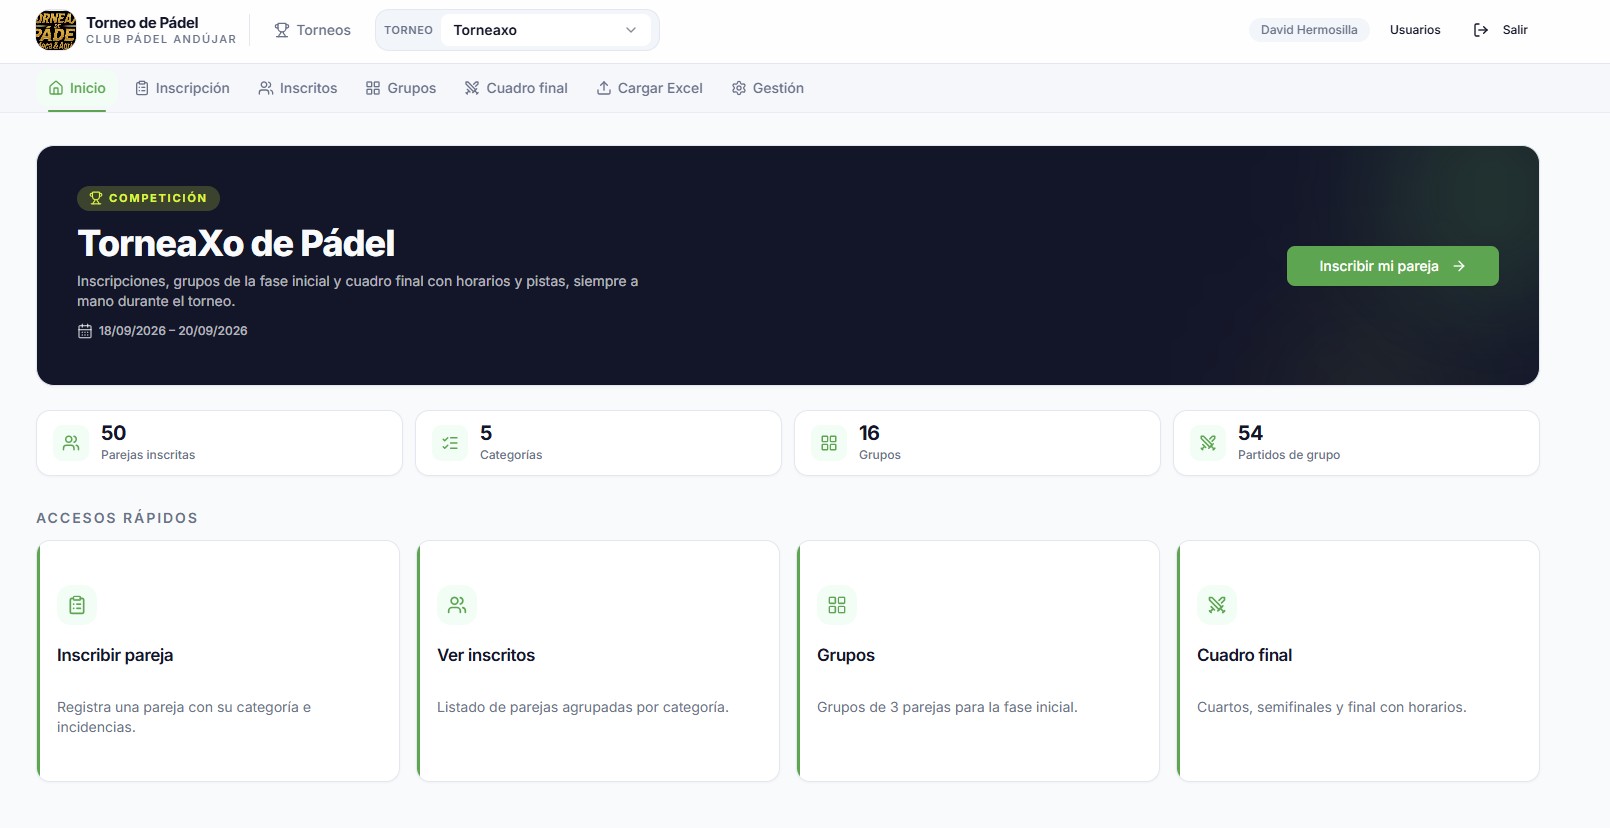The width and height of the screenshot is (1610, 828).
Task: Open the Usuarios link in the header
Action: 1415,30
